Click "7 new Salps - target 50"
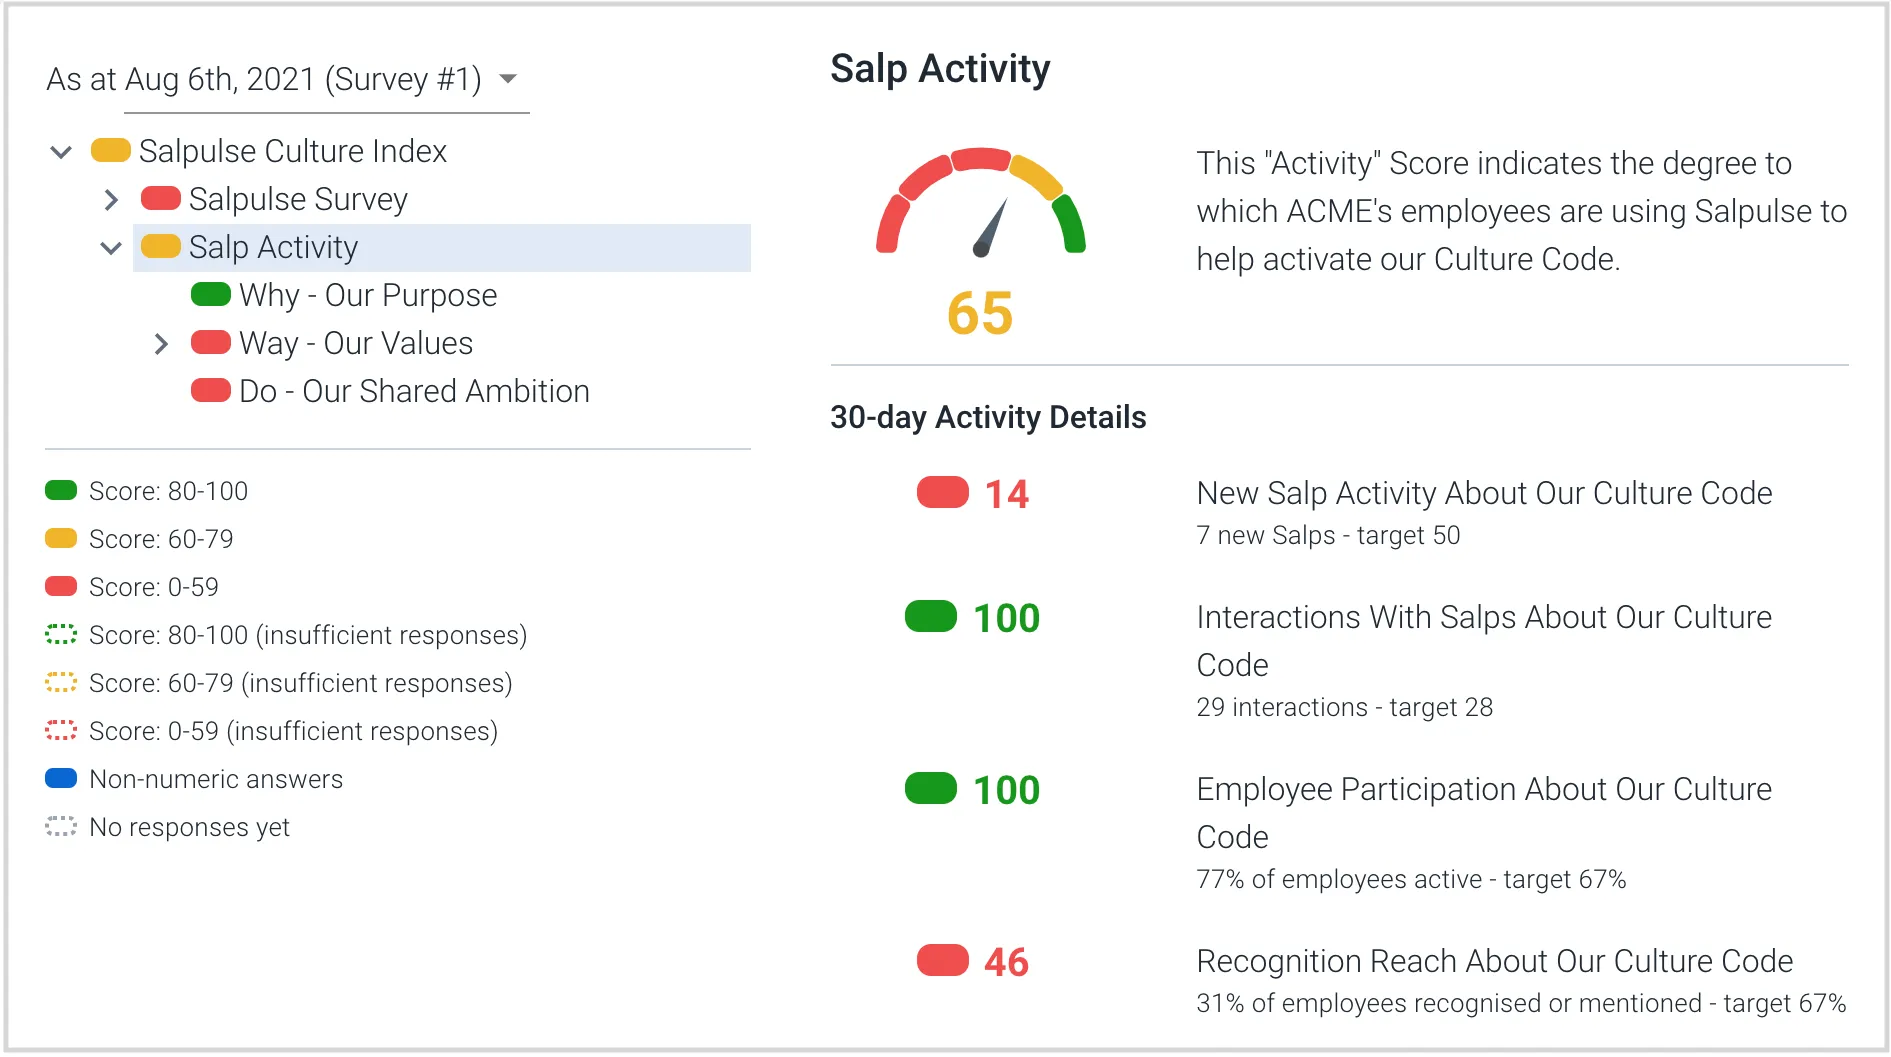Image resolution: width=1891 pixels, height=1057 pixels. 1328,535
